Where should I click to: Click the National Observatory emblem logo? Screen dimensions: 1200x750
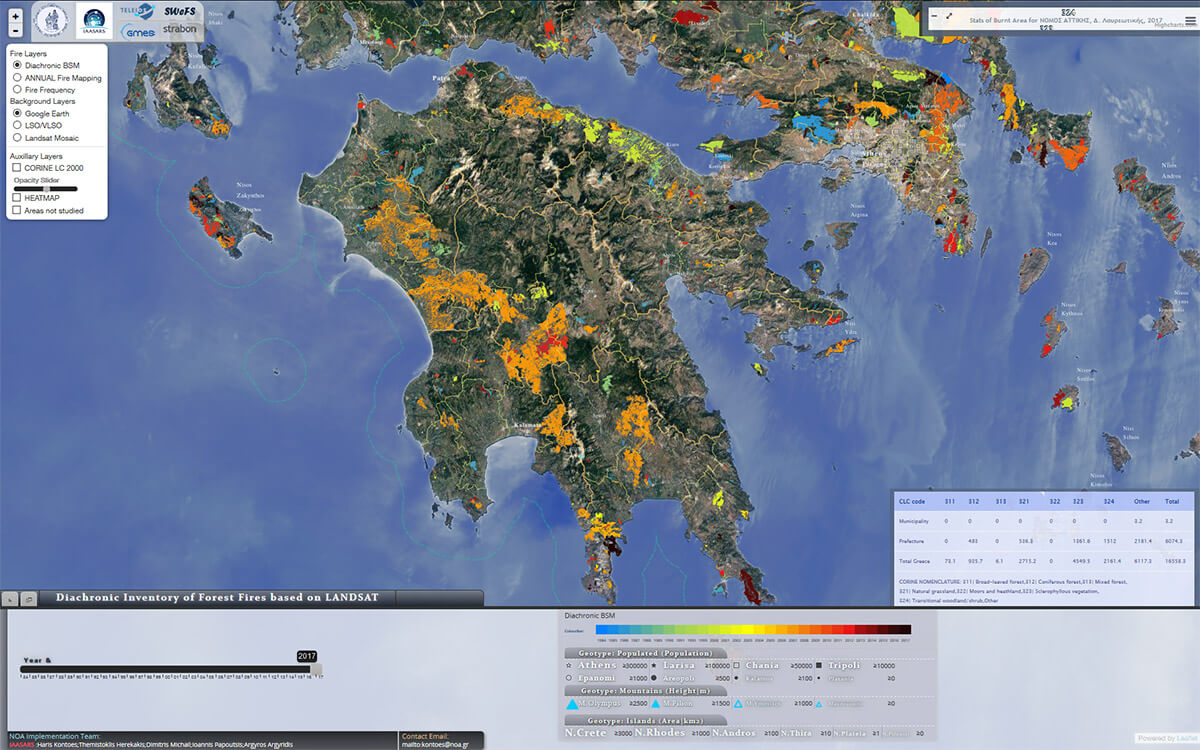point(52,19)
